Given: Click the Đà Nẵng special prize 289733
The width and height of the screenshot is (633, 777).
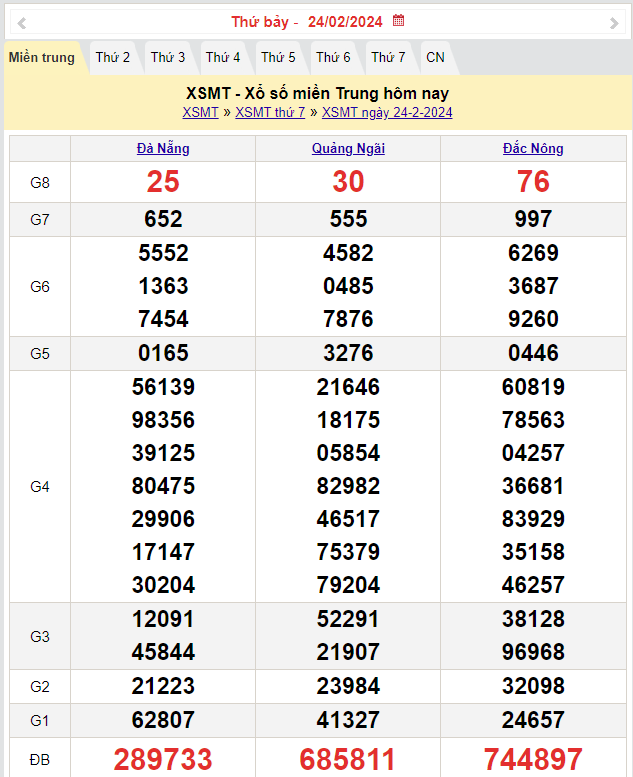Looking at the screenshot, I should [x=163, y=759].
